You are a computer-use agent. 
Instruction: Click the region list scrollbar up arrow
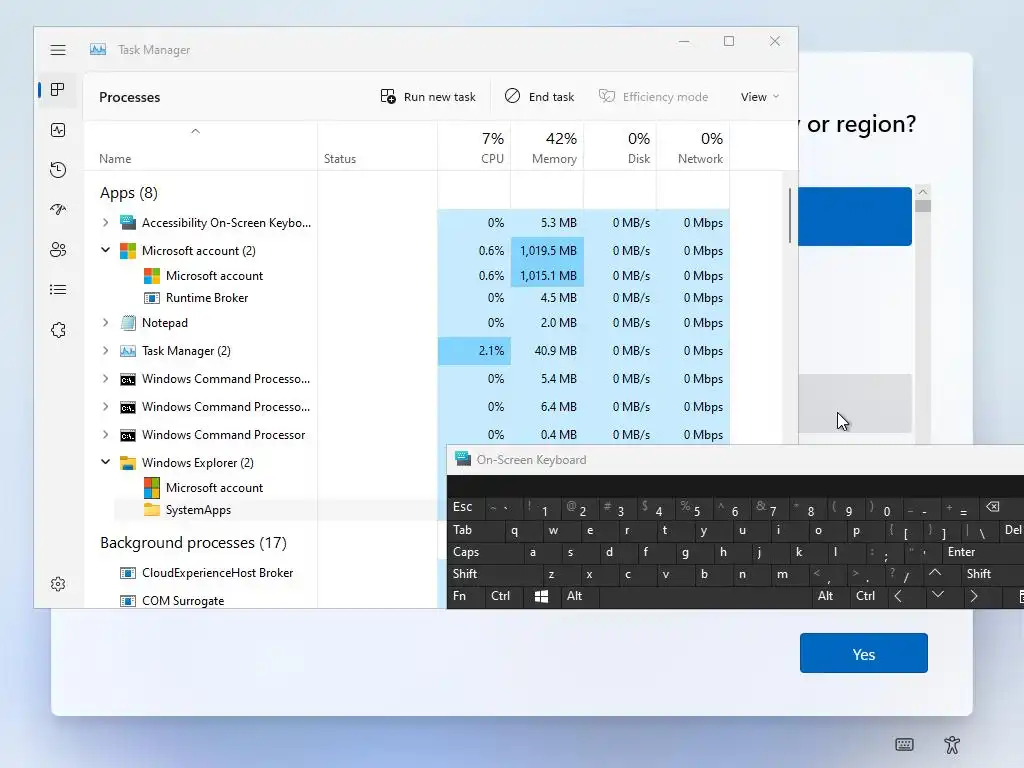pos(923,192)
